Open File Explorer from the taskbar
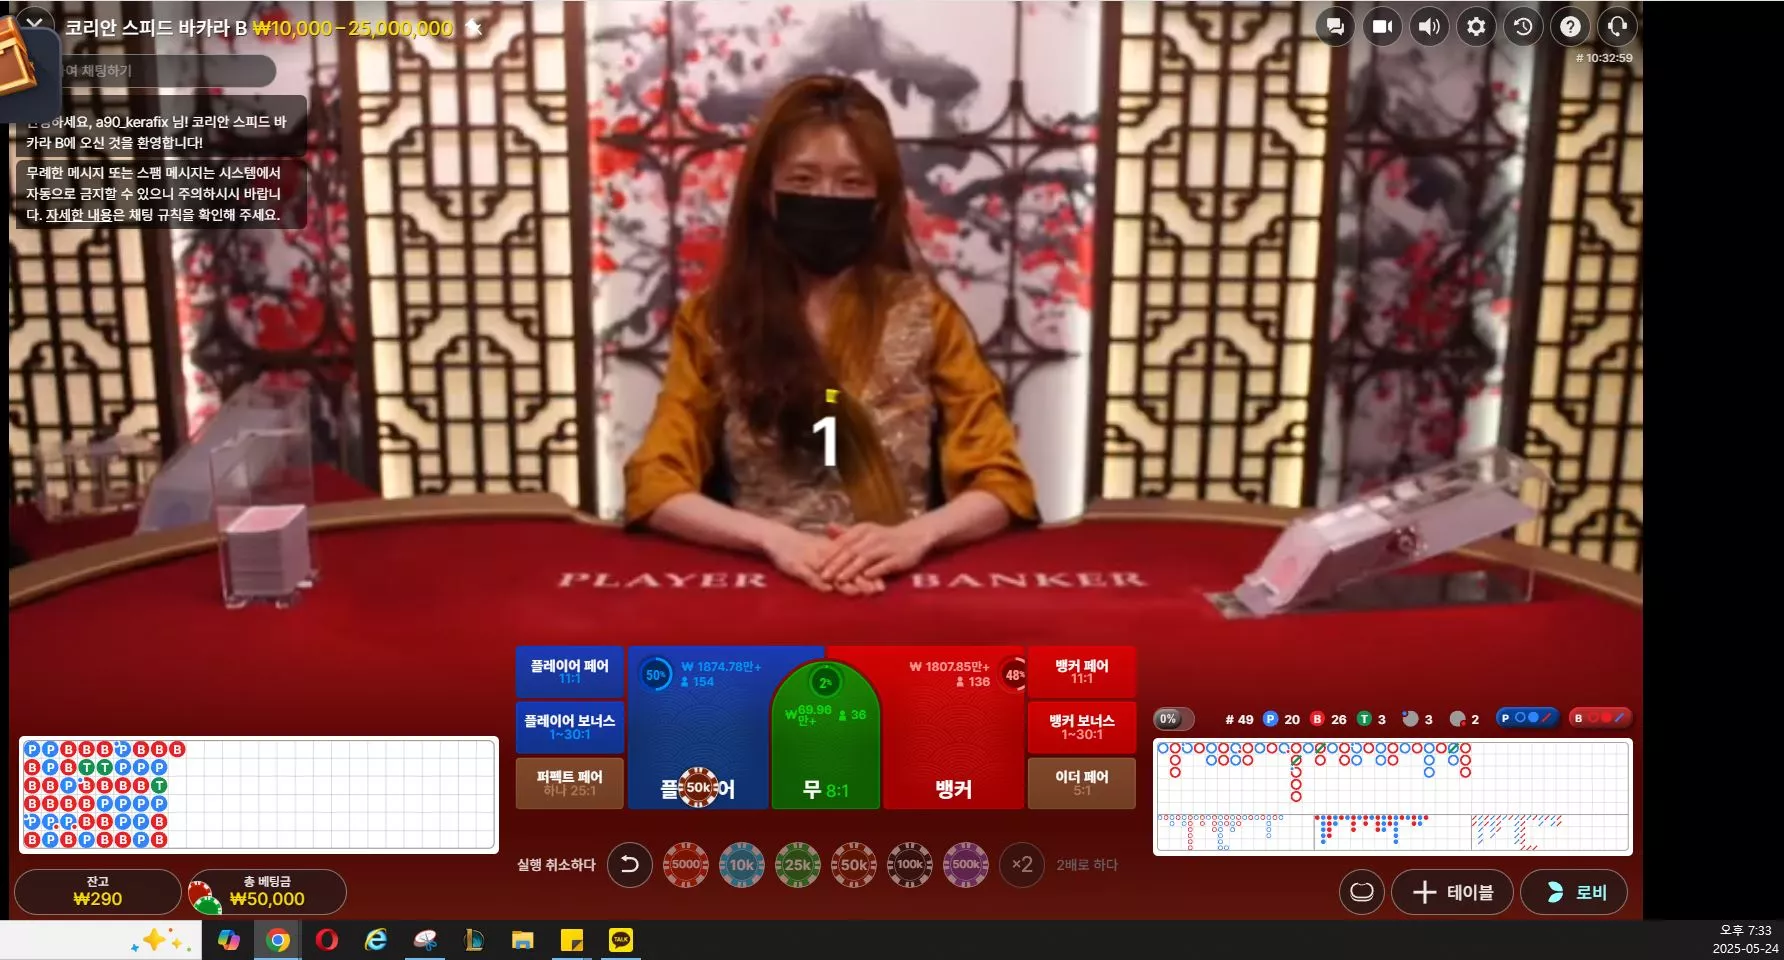 pos(523,940)
